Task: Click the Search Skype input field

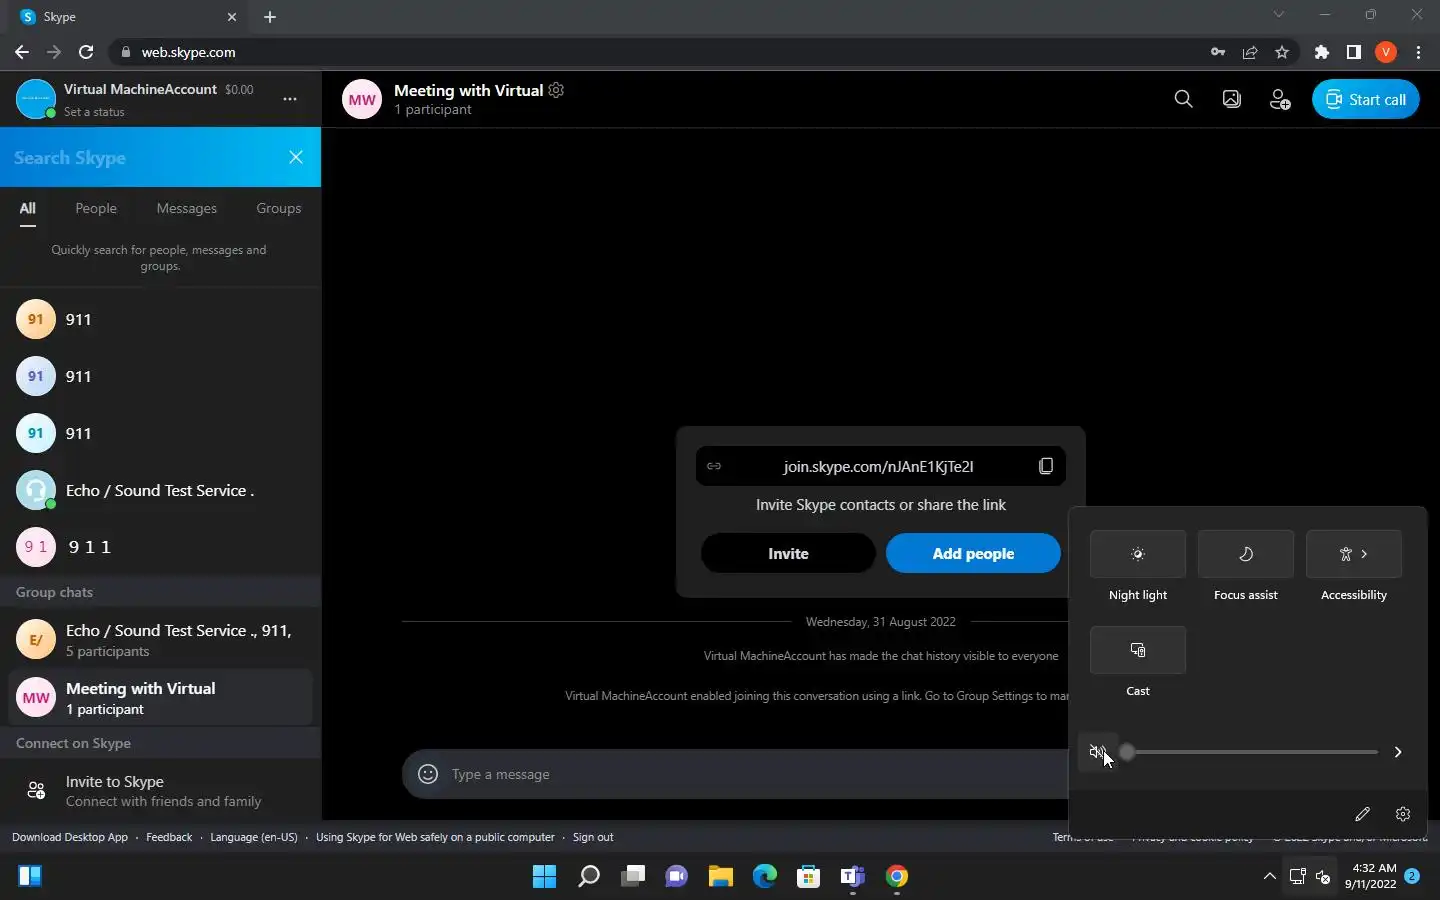Action: pyautogui.click(x=140, y=157)
